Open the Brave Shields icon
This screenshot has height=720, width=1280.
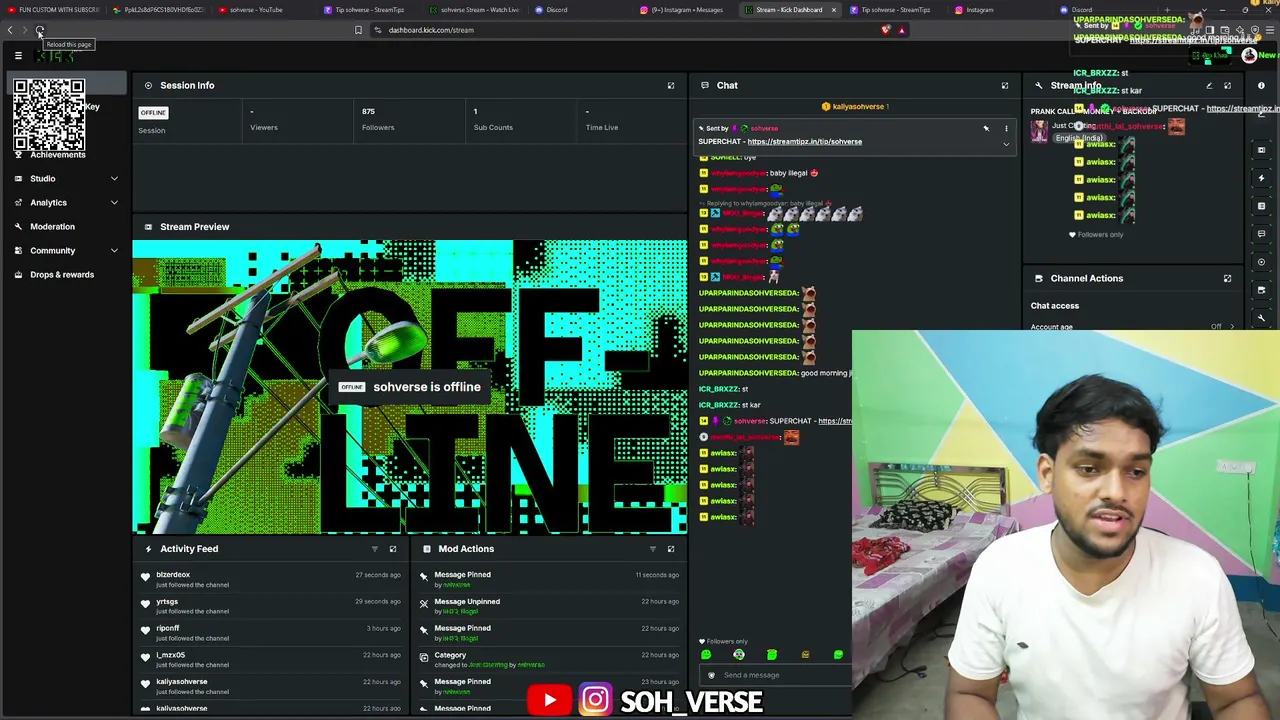[x=886, y=30]
